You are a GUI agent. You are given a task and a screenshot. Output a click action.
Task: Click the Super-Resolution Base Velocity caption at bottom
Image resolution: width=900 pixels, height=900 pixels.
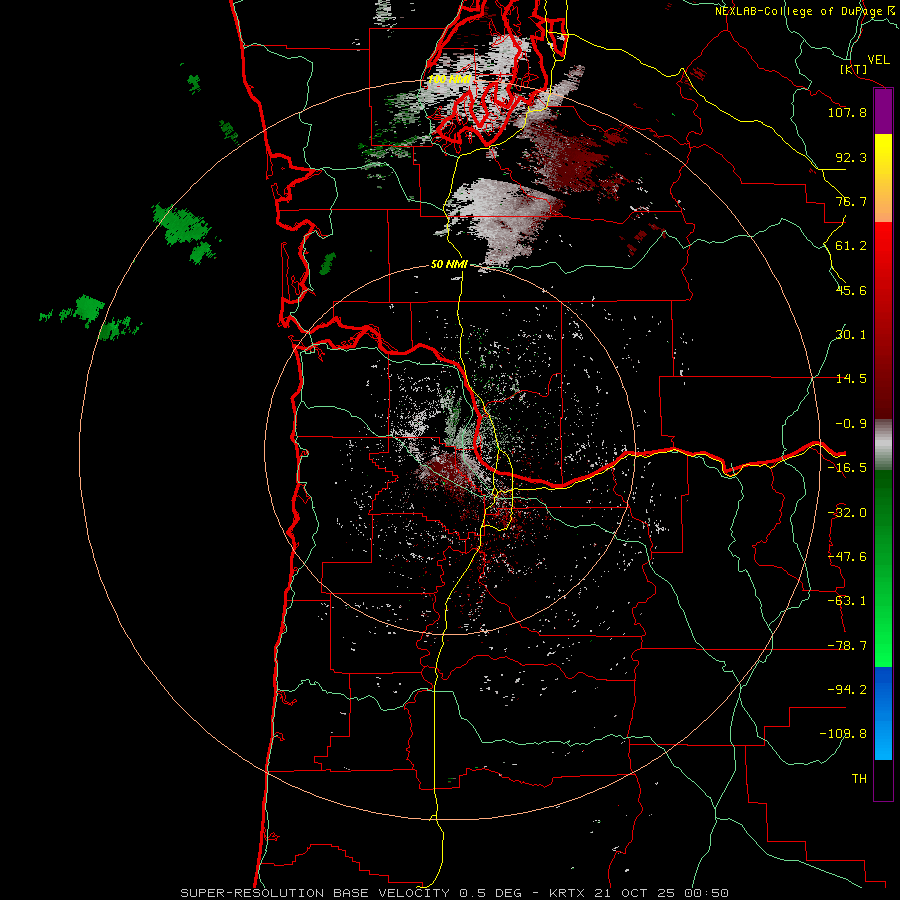click(455, 893)
